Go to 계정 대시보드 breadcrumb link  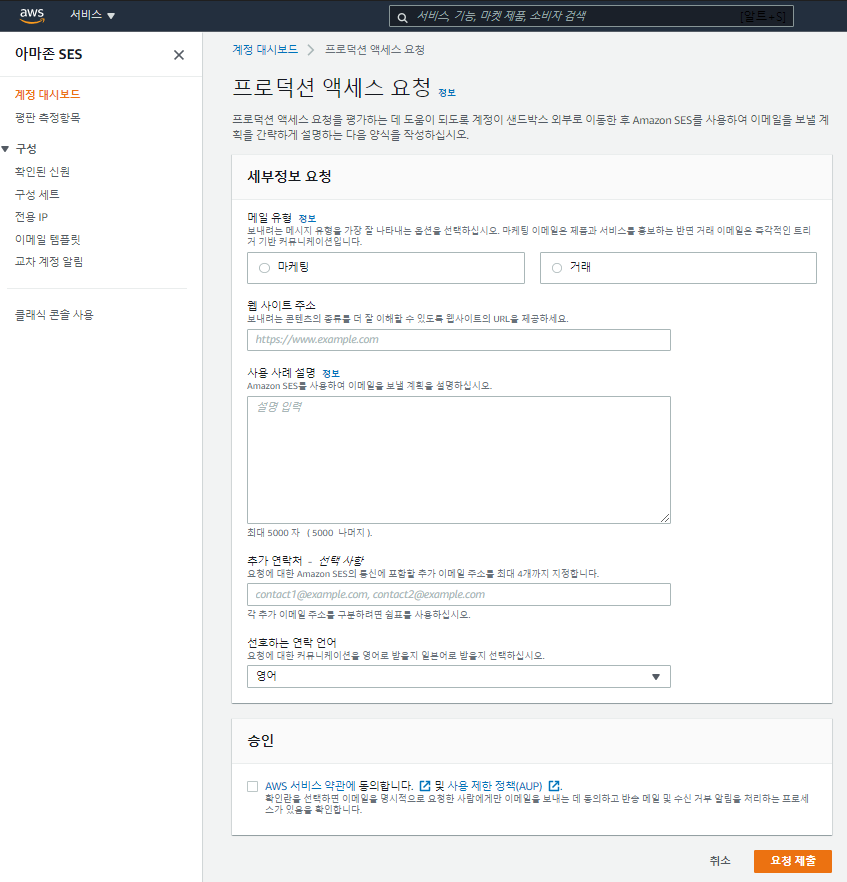pos(265,50)
